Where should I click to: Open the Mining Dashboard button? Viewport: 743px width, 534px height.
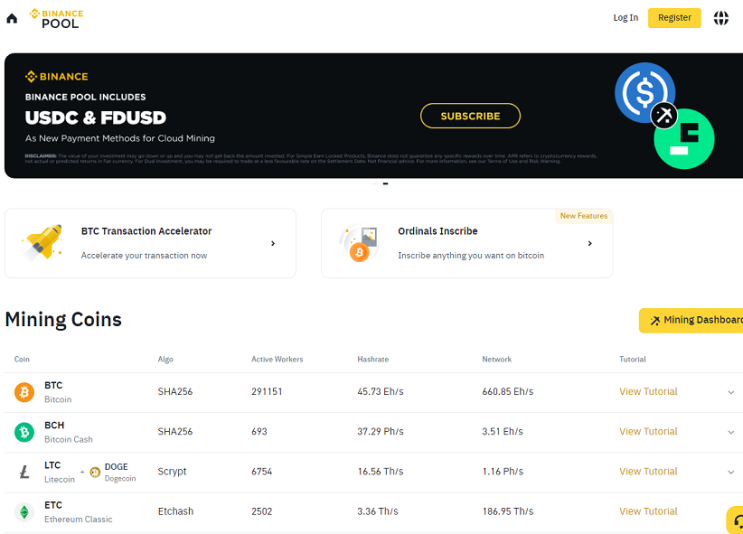(x=691, y=320)
